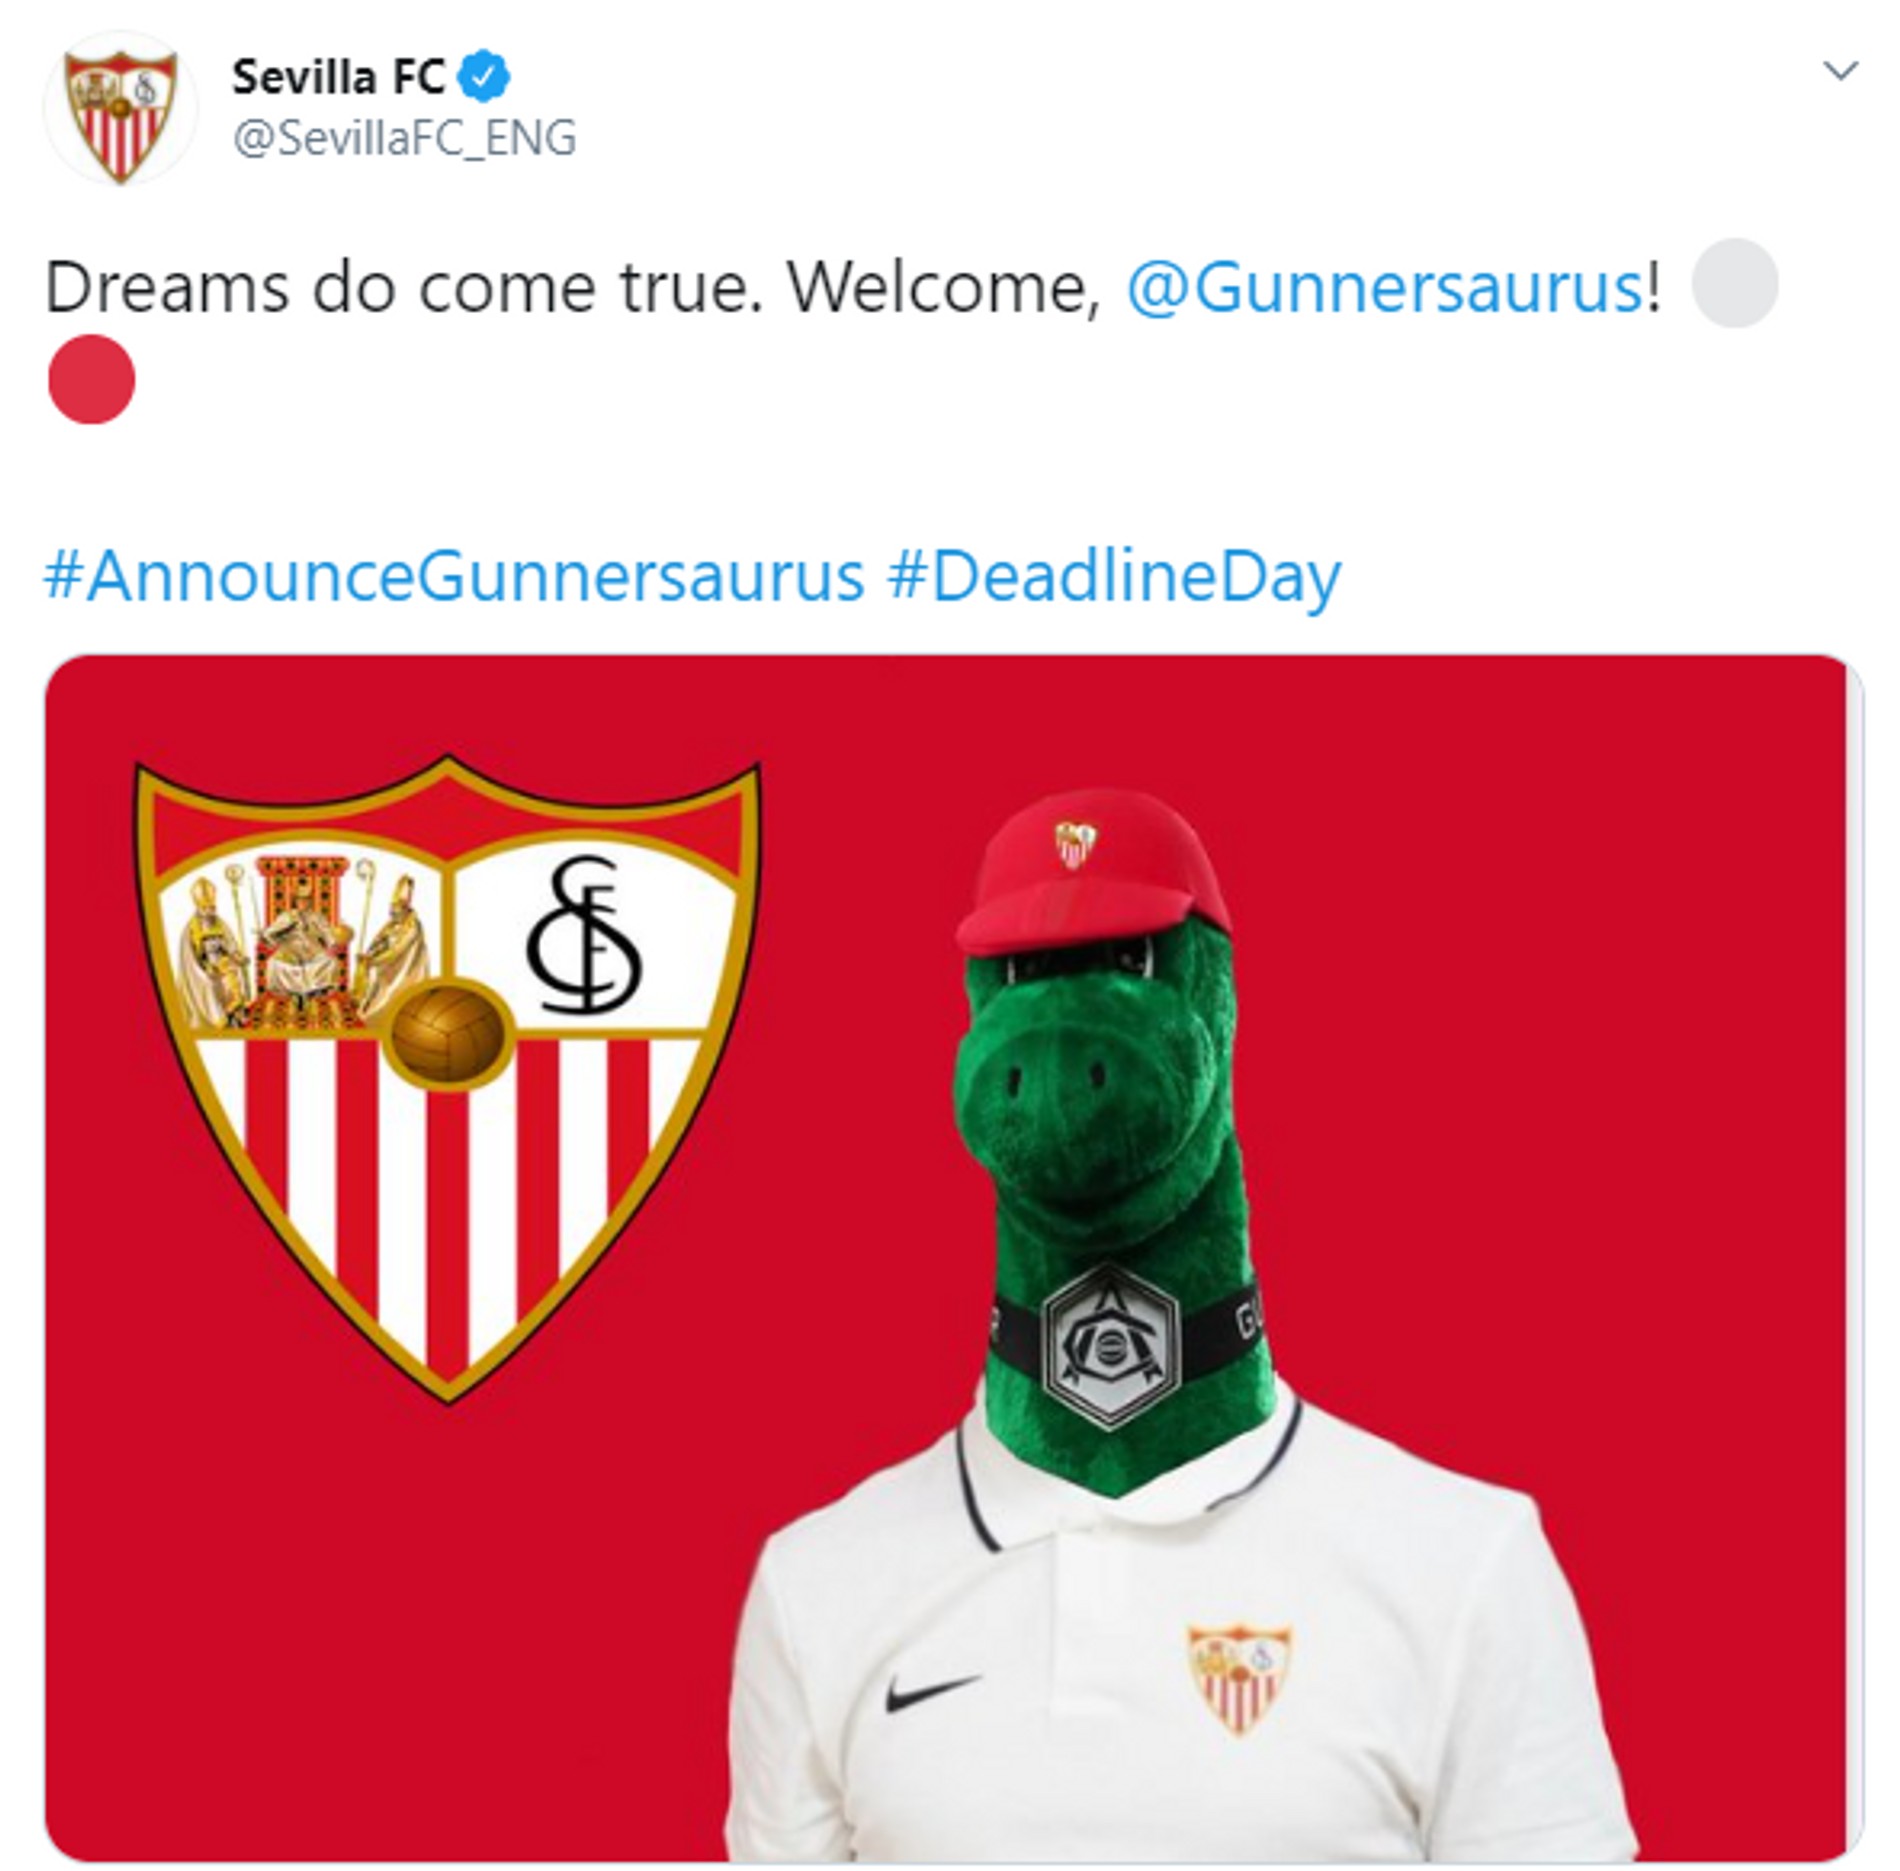Click the Sevilla FC profile avatar

(x=121, y=109)
